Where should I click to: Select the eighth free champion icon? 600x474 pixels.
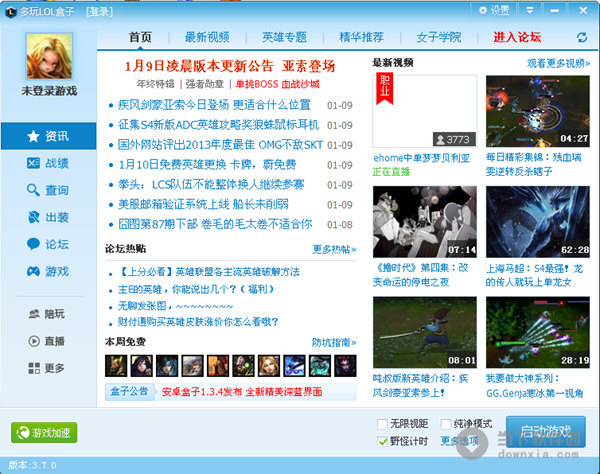coord(295,366)
